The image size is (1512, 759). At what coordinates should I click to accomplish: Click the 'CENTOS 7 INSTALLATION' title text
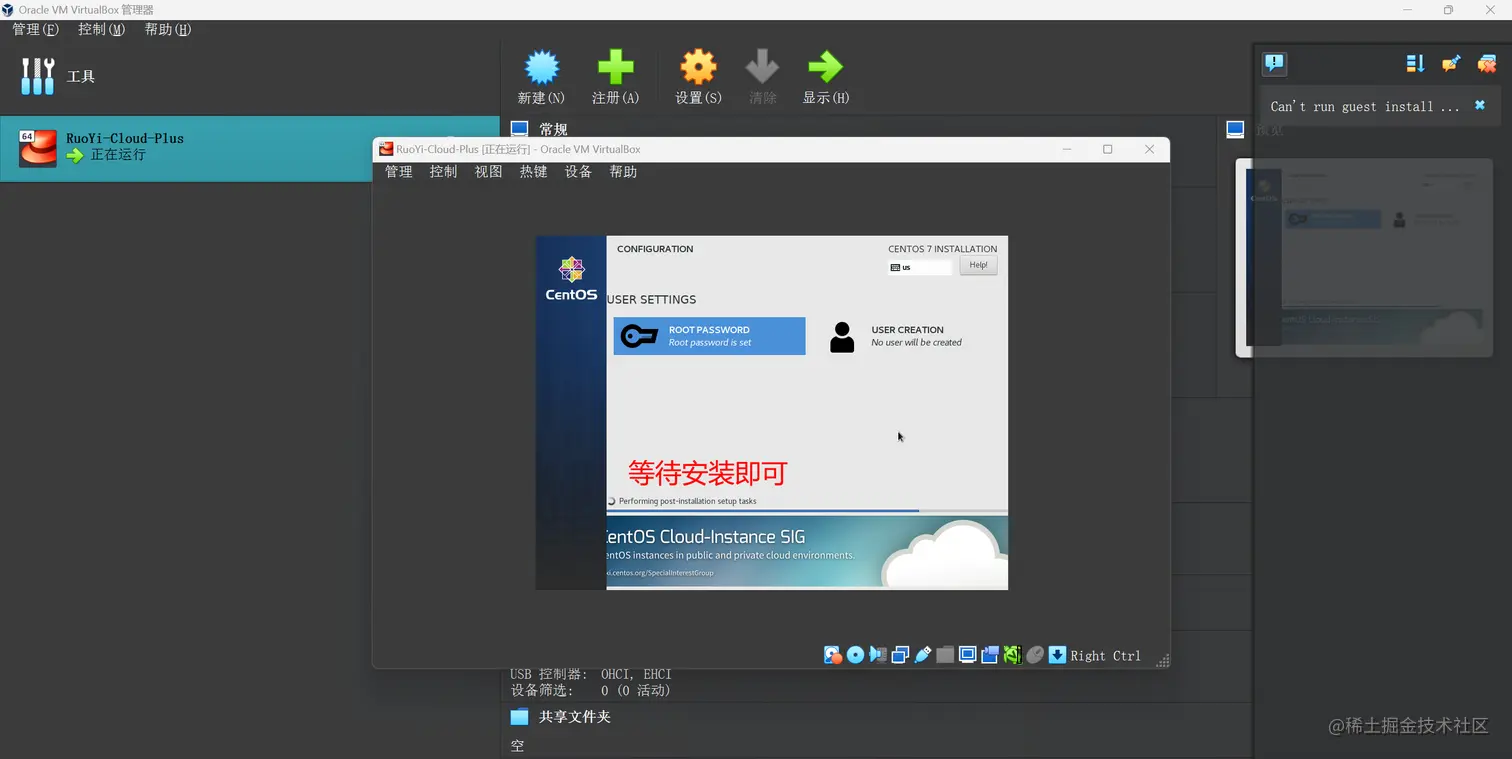click(942, 249)
